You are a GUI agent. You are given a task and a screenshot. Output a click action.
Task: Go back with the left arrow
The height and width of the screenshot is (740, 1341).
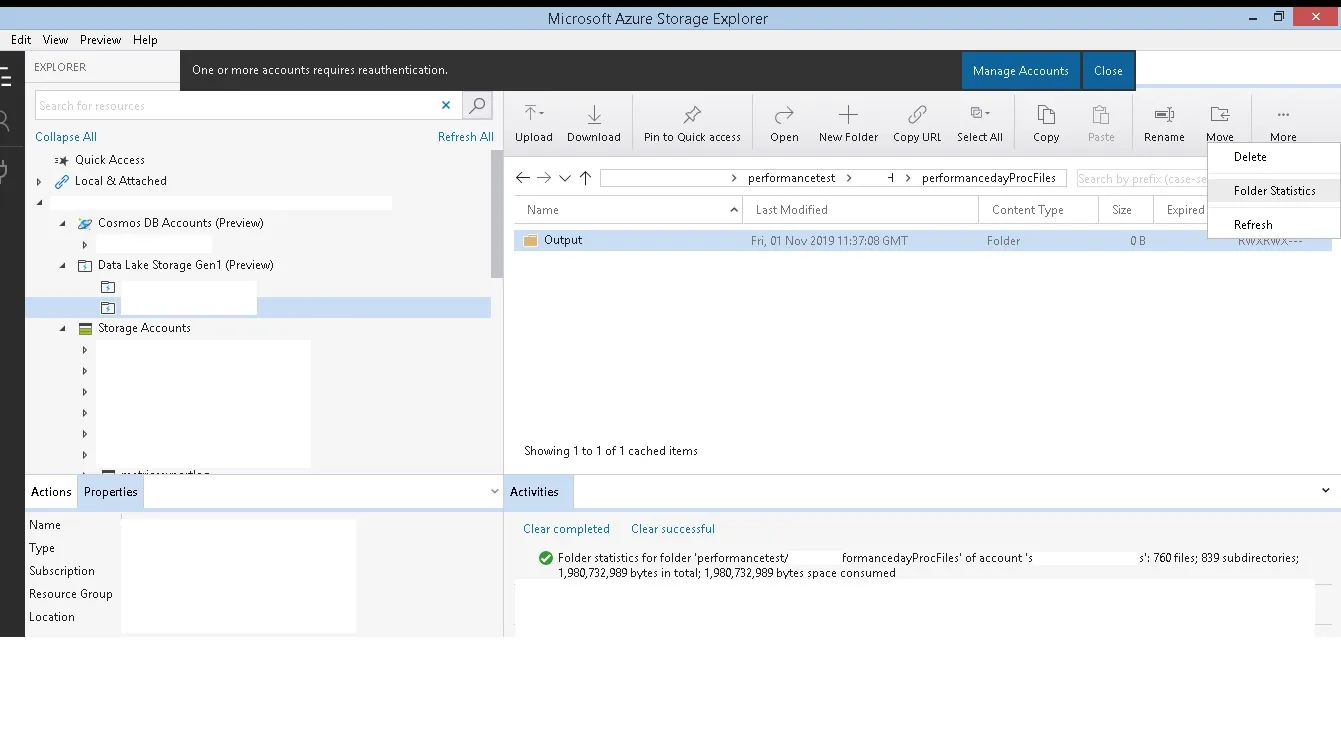click(x=523, y=178)
